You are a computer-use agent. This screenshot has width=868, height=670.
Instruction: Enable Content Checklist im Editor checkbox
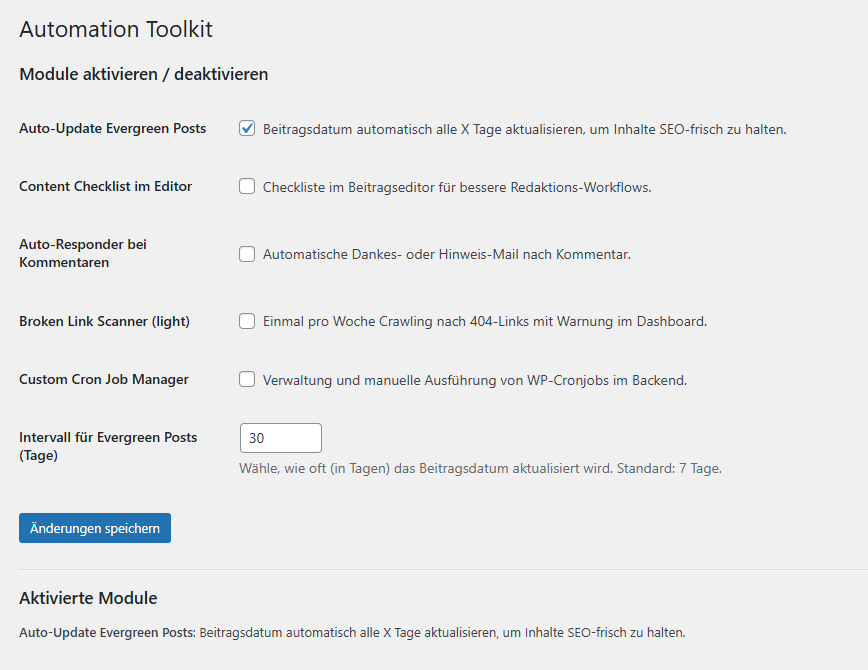coord(247,186)
